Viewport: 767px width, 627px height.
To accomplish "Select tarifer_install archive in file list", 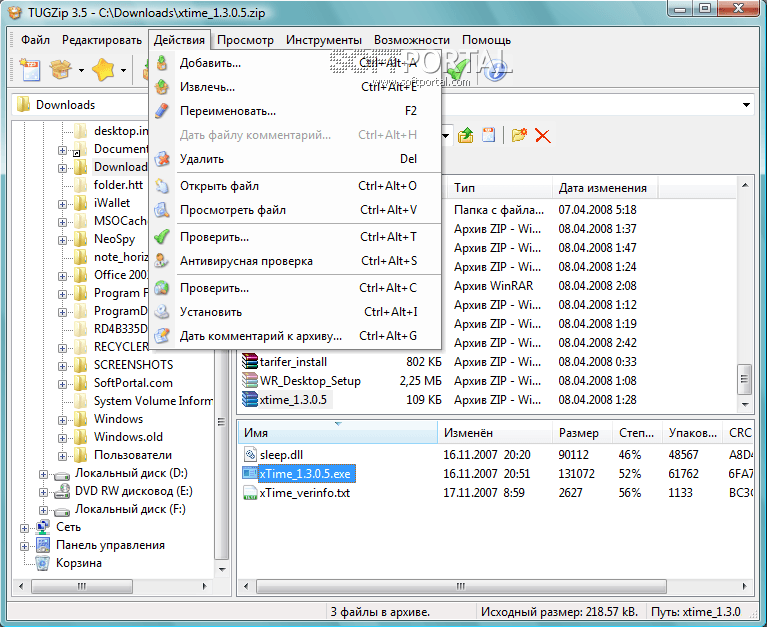I will click(x=293, y=362).
